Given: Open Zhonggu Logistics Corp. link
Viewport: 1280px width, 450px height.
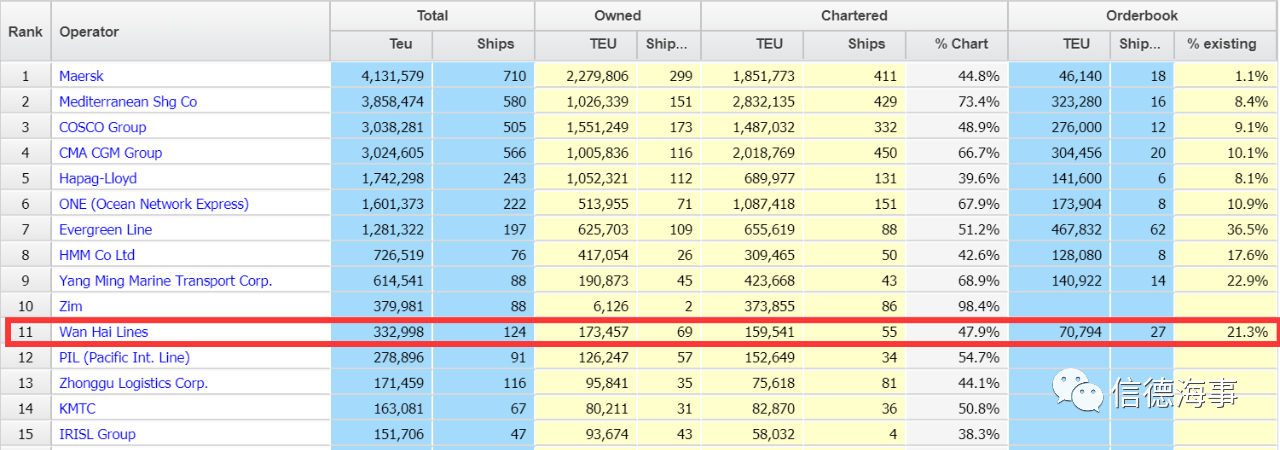Looking at the screenshot, I should pyautogui.click(x=133, y=383).
